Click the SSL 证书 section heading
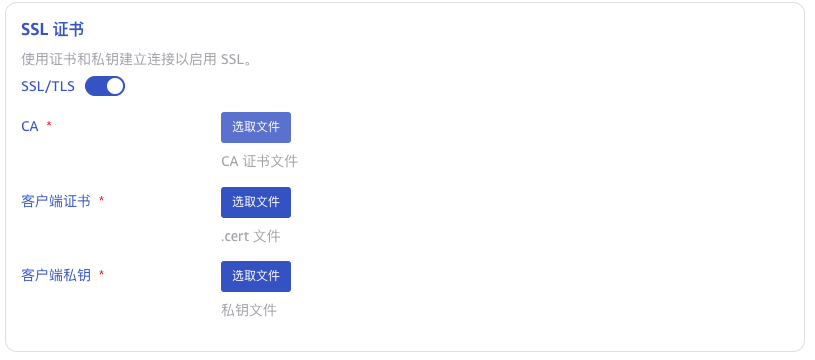815x360 pixels. tap(52, 30)
